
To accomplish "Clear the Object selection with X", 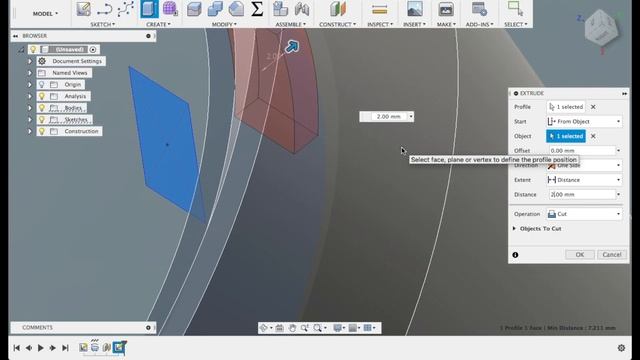I will (x=593, y=136).
